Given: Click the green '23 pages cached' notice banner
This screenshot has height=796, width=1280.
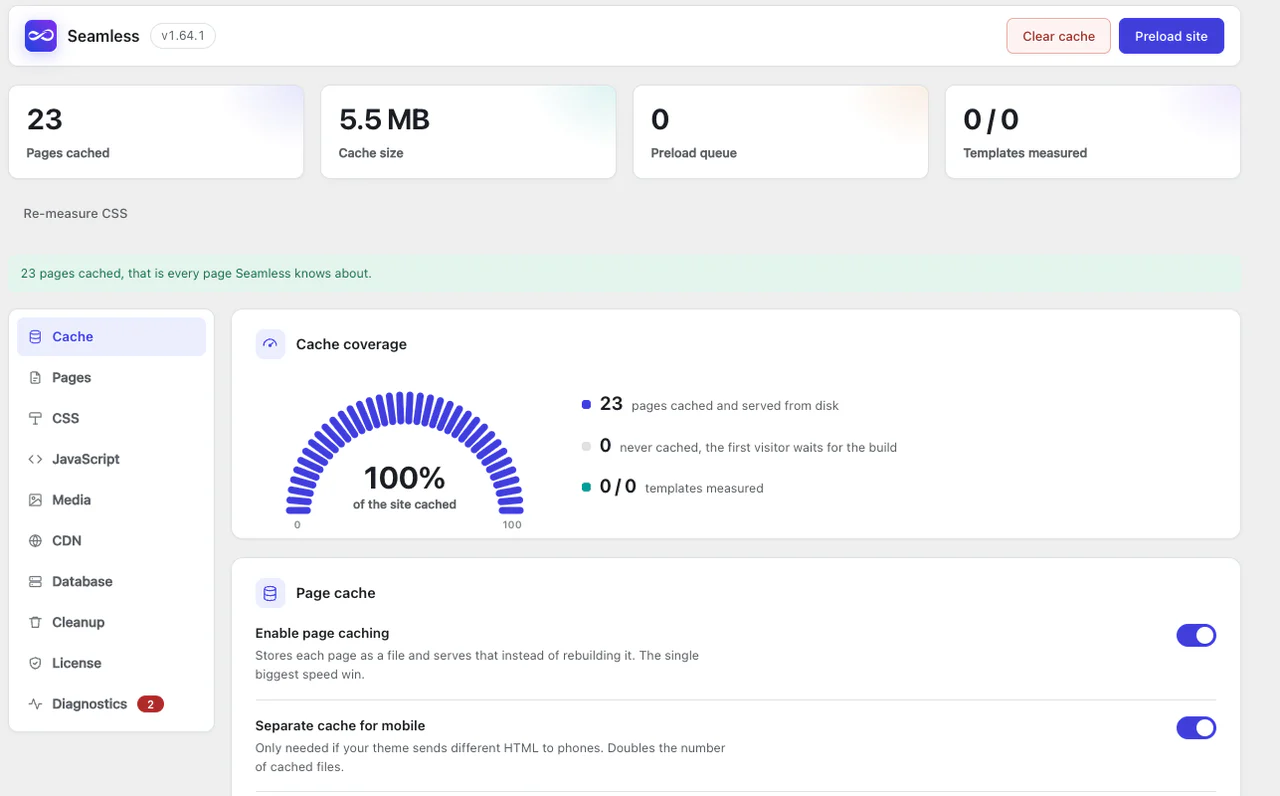Looking at the screenshot, I should tap(625, 273).
